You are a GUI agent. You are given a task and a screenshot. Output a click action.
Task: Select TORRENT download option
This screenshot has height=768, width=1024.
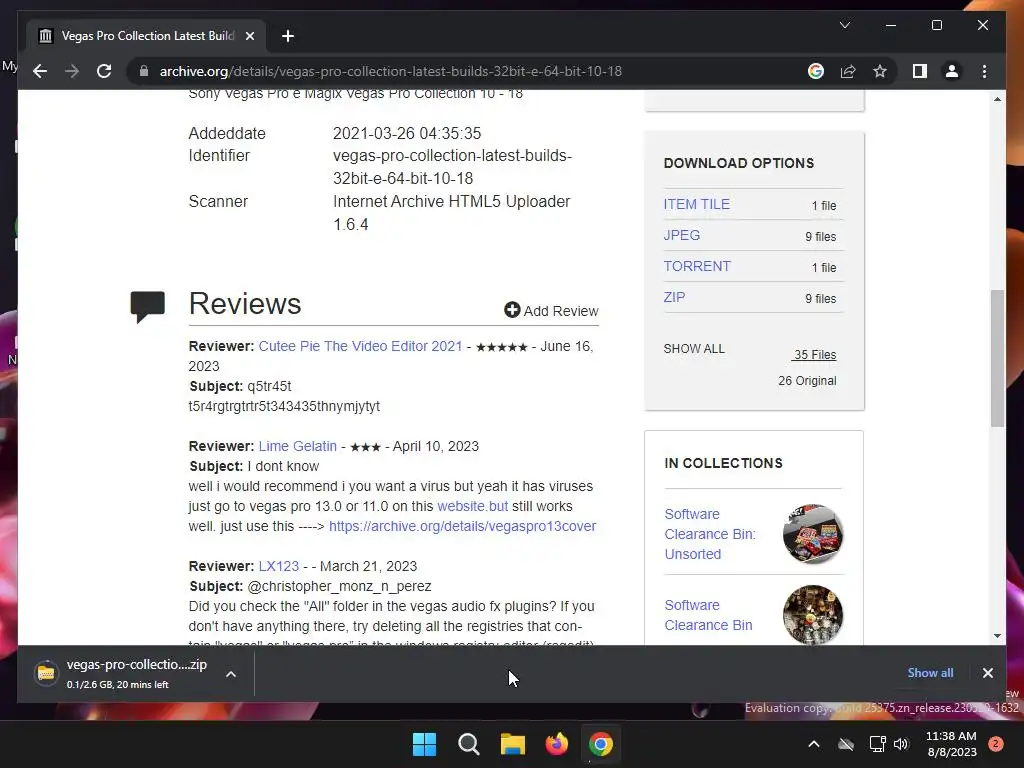(697, 266)
